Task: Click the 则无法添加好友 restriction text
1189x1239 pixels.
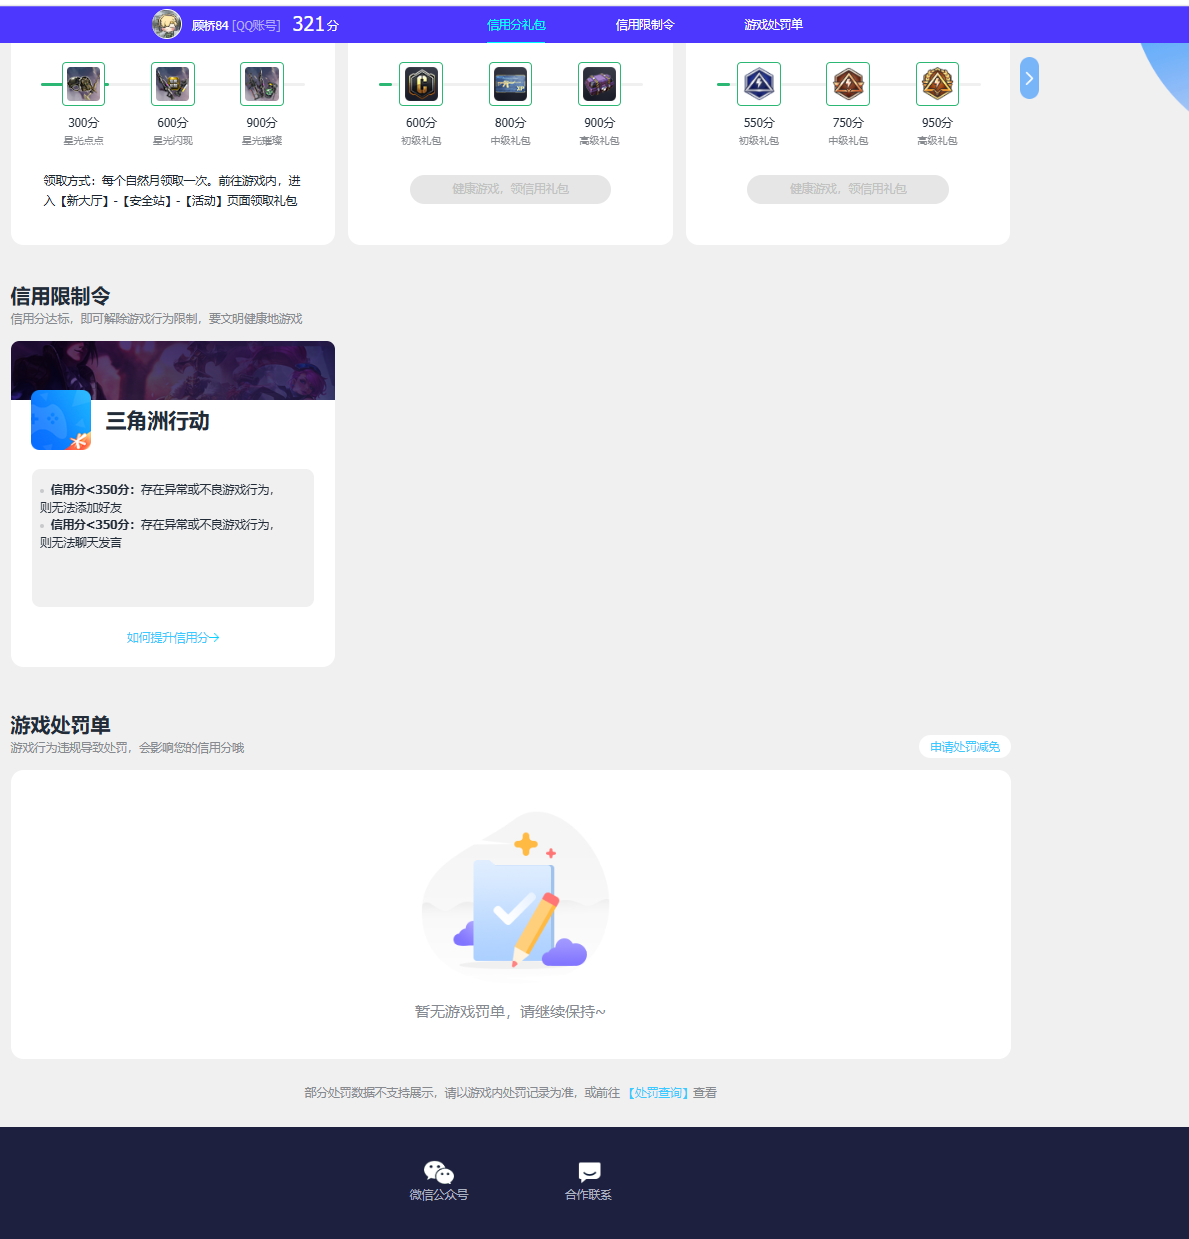Action: click(x=81, y=508)
